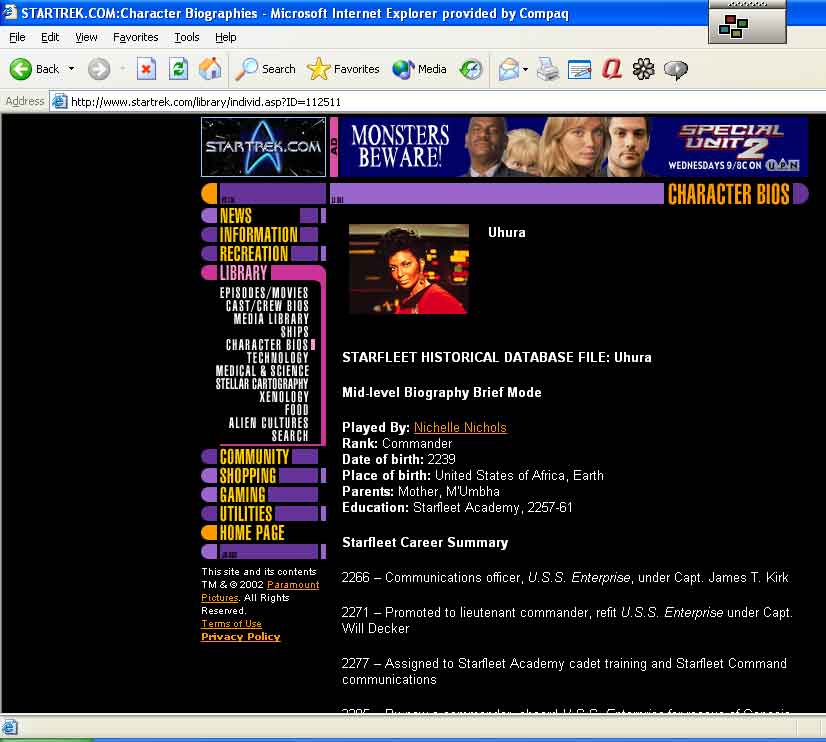Return to the site HOME PAGE
The image size is (826, 742).
point(252,532)
